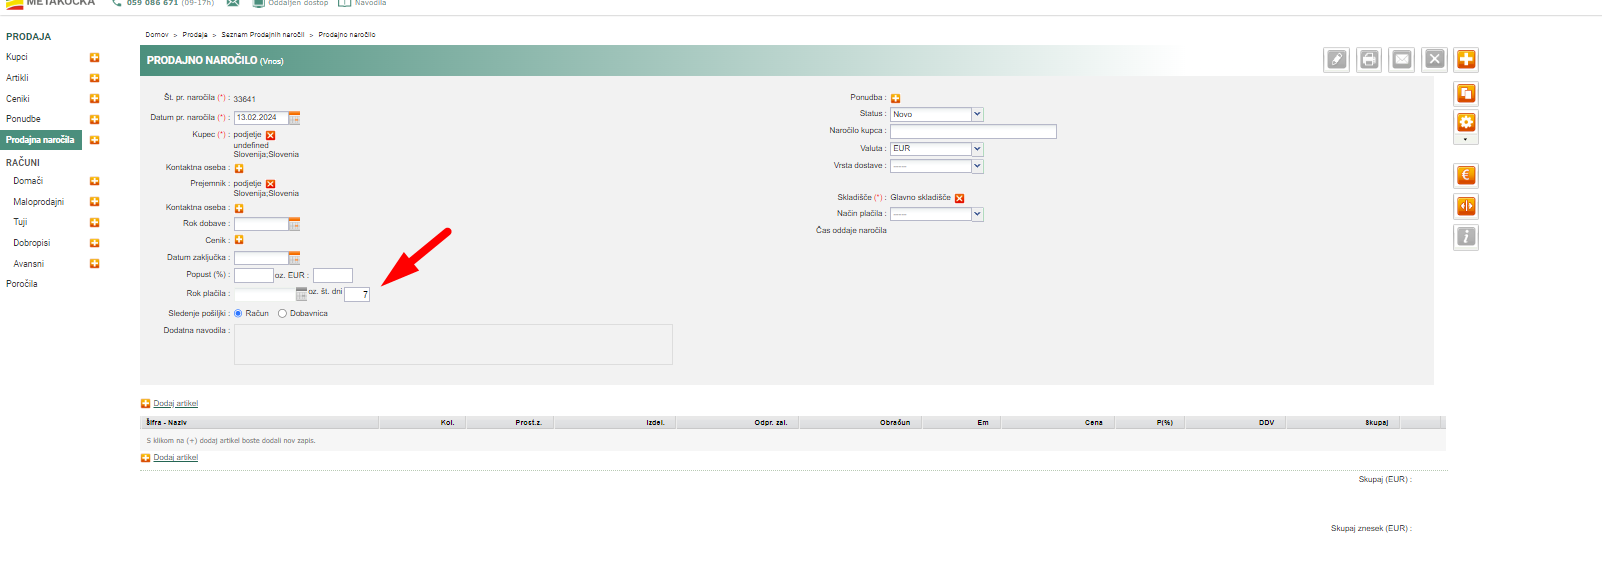Go to Domov breadcrumb link
This screenshot has width=1602, height=568.
click(157, 35)
